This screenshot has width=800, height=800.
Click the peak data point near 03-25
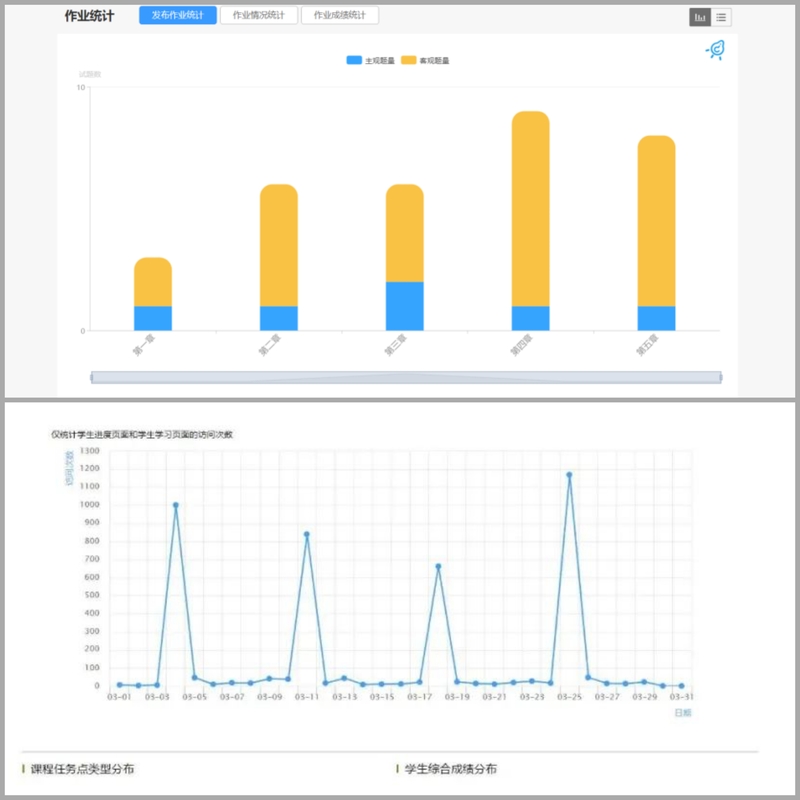(x=569, y=475)
